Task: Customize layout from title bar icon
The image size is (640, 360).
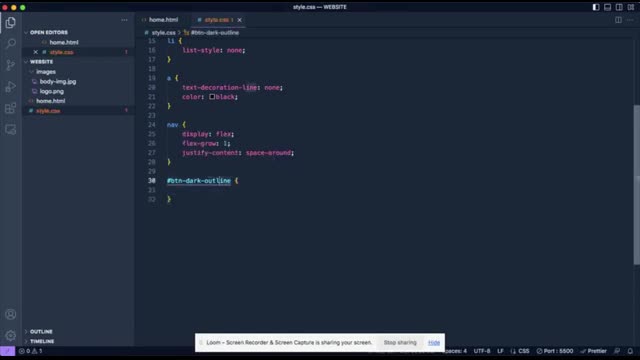Action: click(x=631, y=7)
